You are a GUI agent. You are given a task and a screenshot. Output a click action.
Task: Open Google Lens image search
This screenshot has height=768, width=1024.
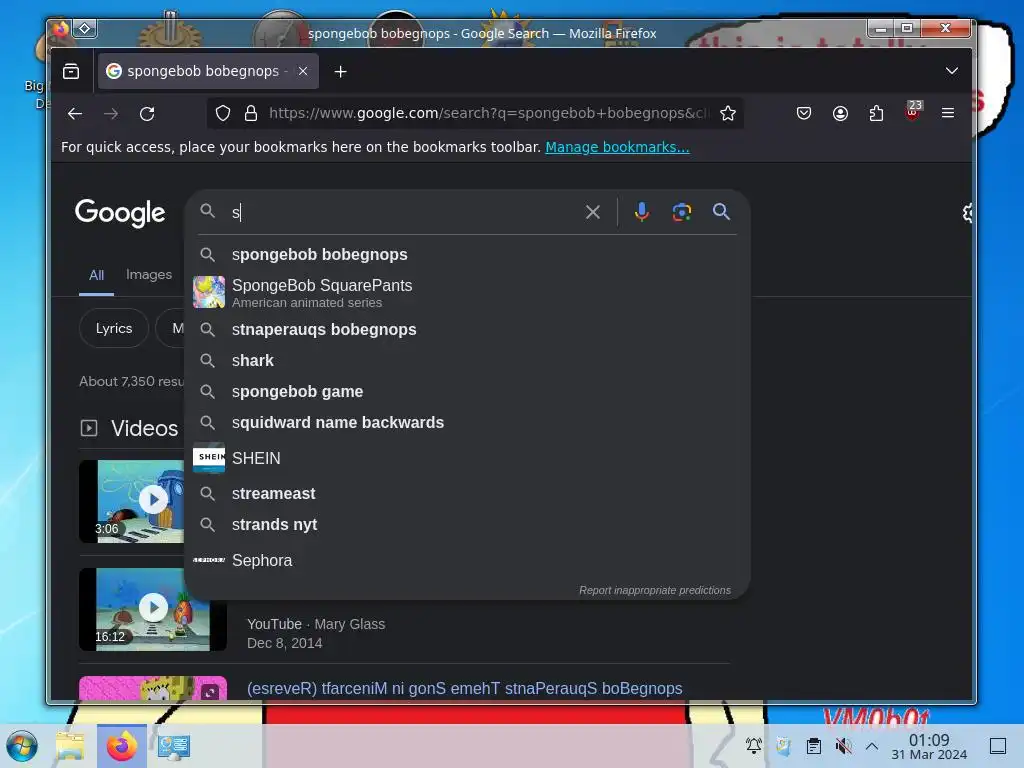(x=682, y=212)
